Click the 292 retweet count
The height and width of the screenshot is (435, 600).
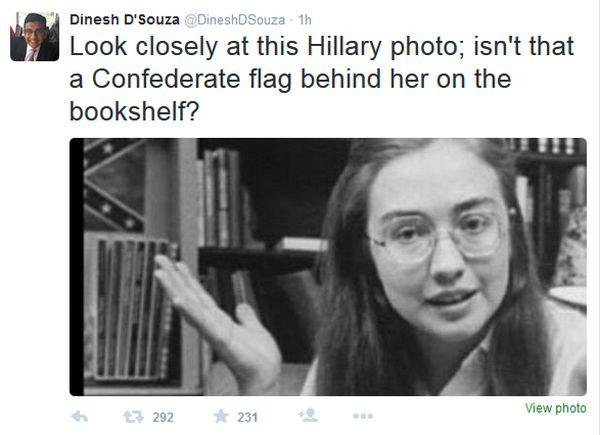[x=163, y=417]
